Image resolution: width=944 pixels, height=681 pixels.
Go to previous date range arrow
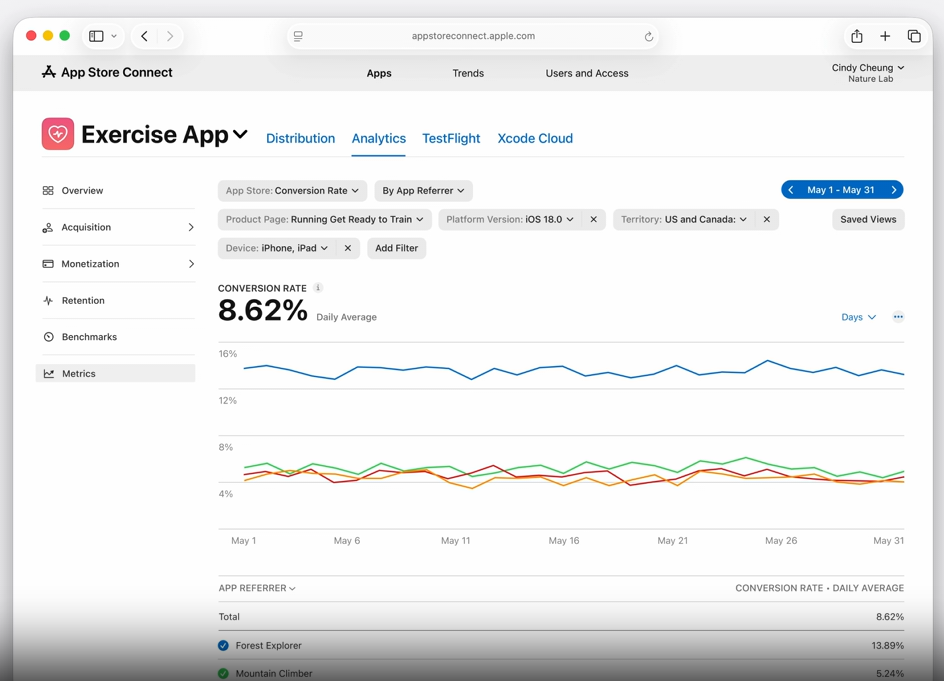[790, 190]
